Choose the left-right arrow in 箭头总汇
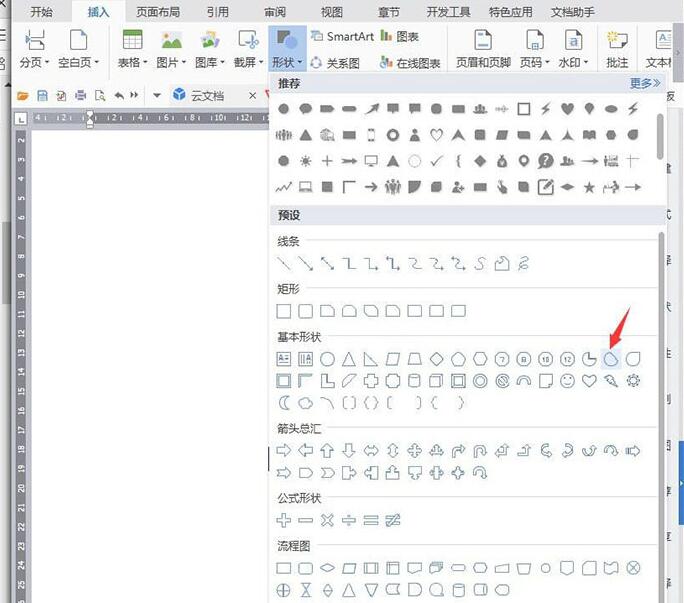Image resolution: width=684 pixels, height=603 pixels. (371, 450)
